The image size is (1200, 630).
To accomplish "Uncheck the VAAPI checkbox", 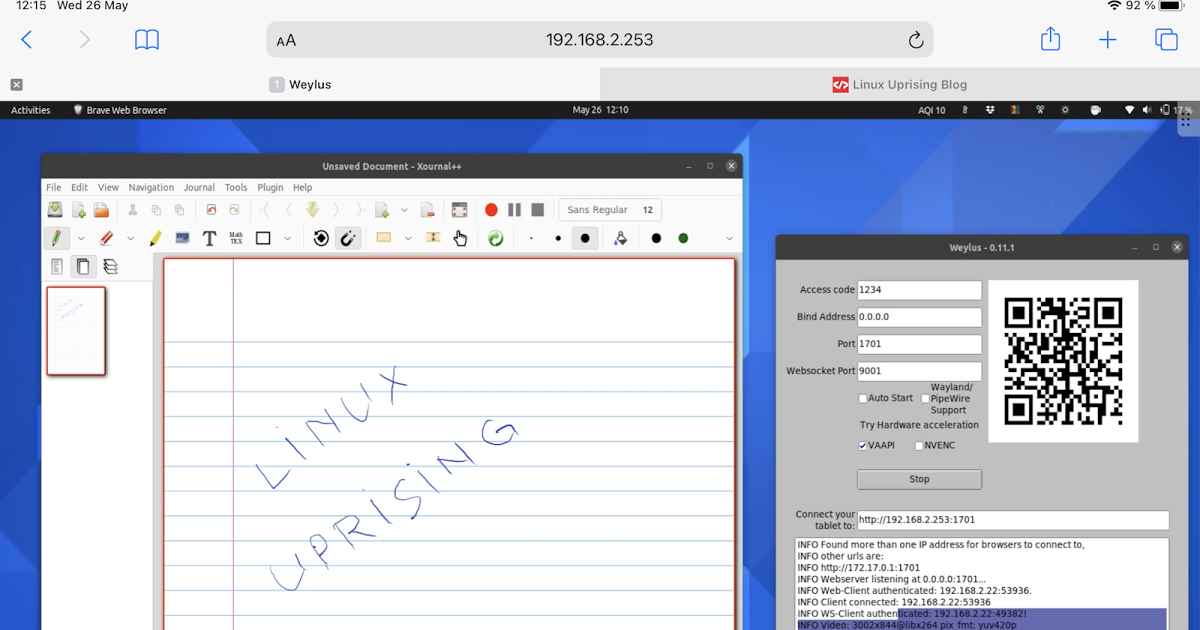I will [862, 446].
